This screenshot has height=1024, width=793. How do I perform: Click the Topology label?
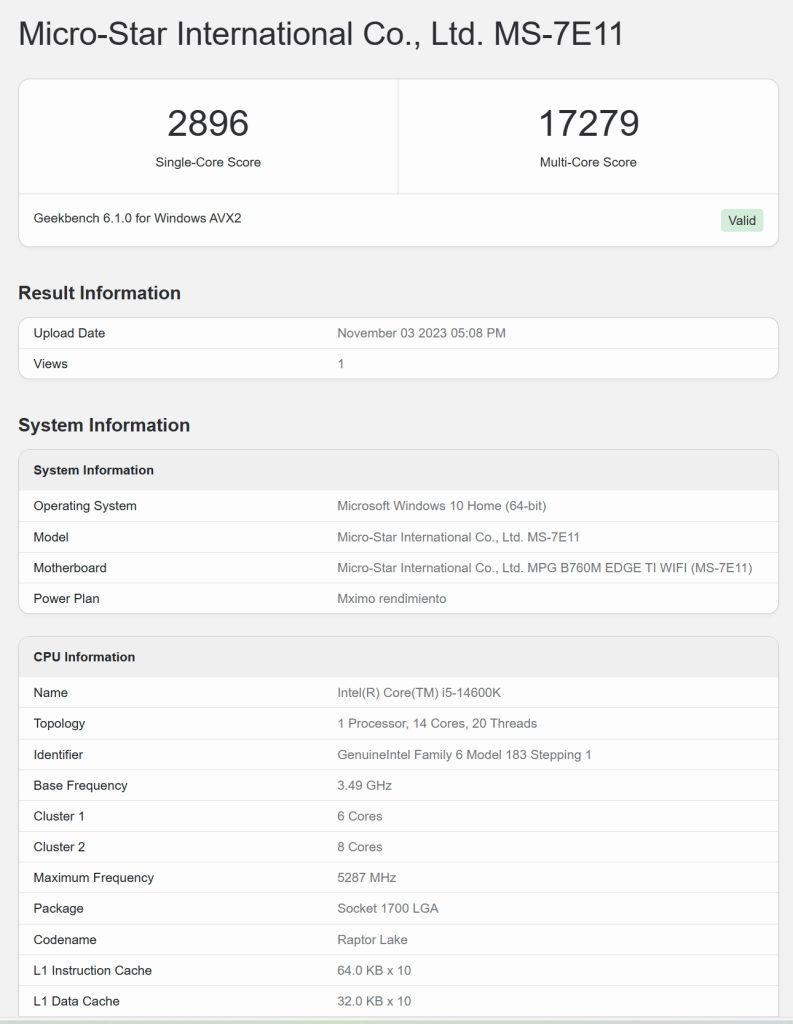[59, 724]
